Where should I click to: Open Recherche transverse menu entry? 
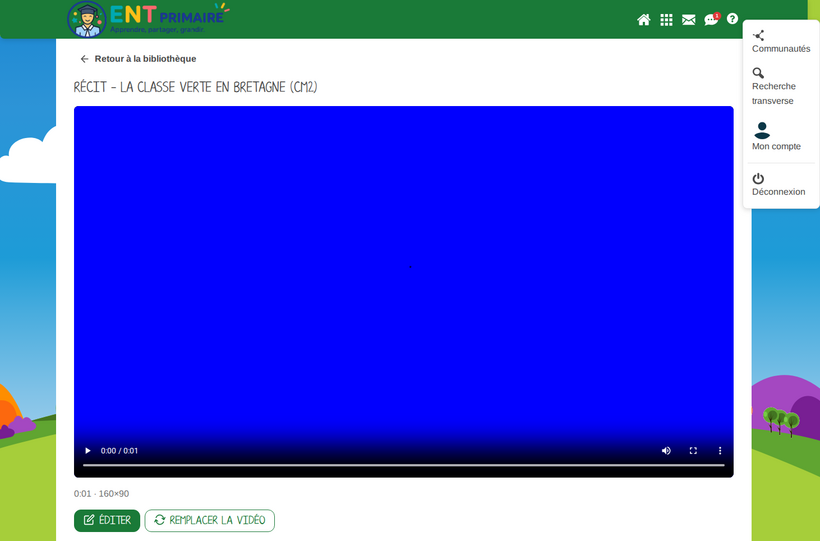pos(774,87)
